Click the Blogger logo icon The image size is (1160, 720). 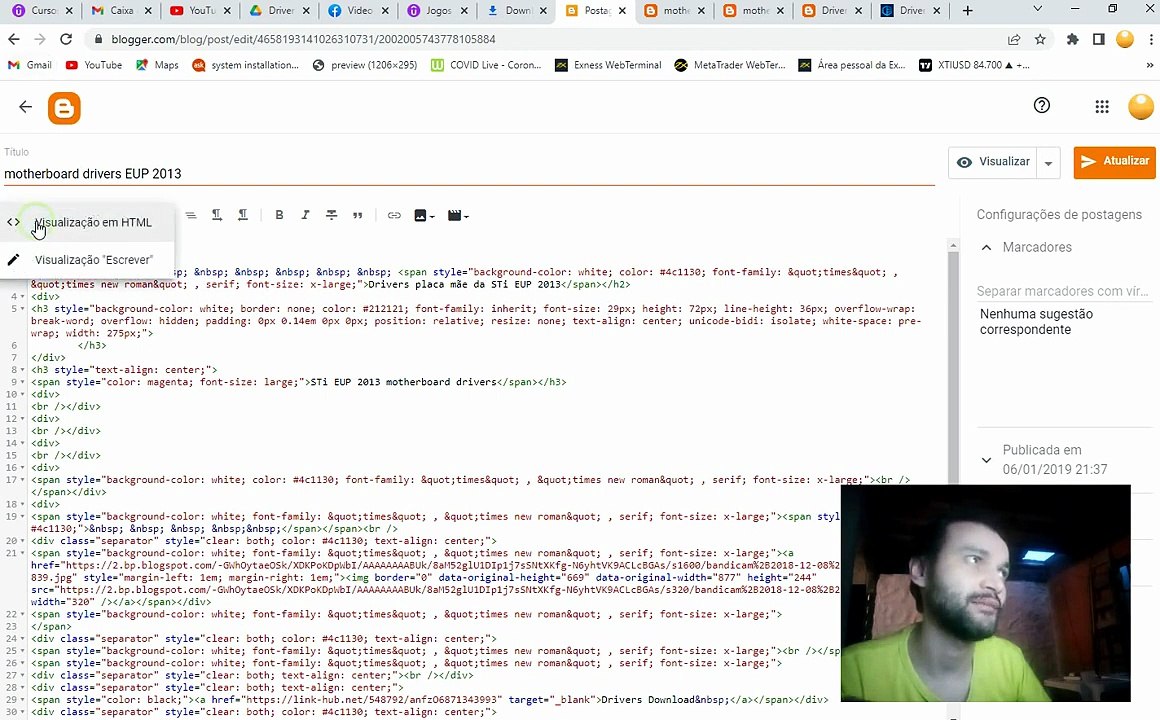(x=64, y=108)
